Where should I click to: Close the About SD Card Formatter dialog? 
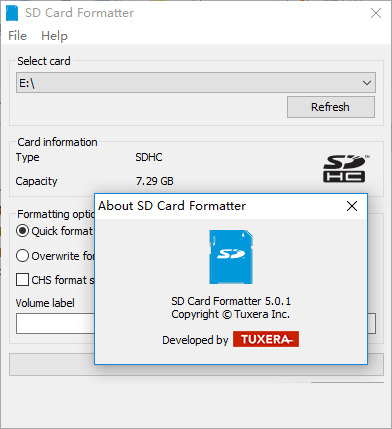[x=352, y=206]
